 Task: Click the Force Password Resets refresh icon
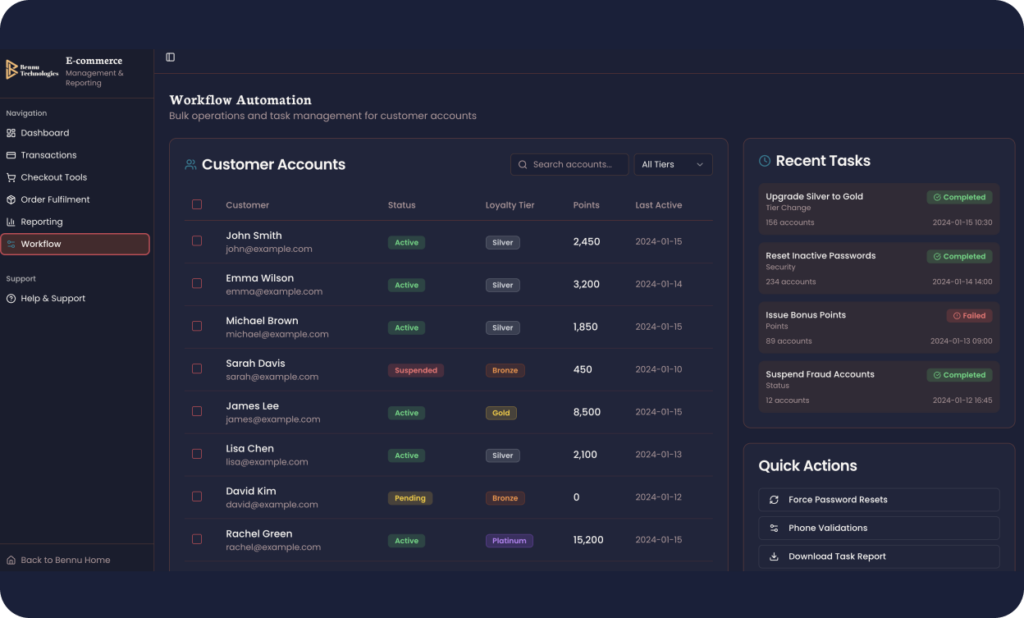(x=774, y=500)
